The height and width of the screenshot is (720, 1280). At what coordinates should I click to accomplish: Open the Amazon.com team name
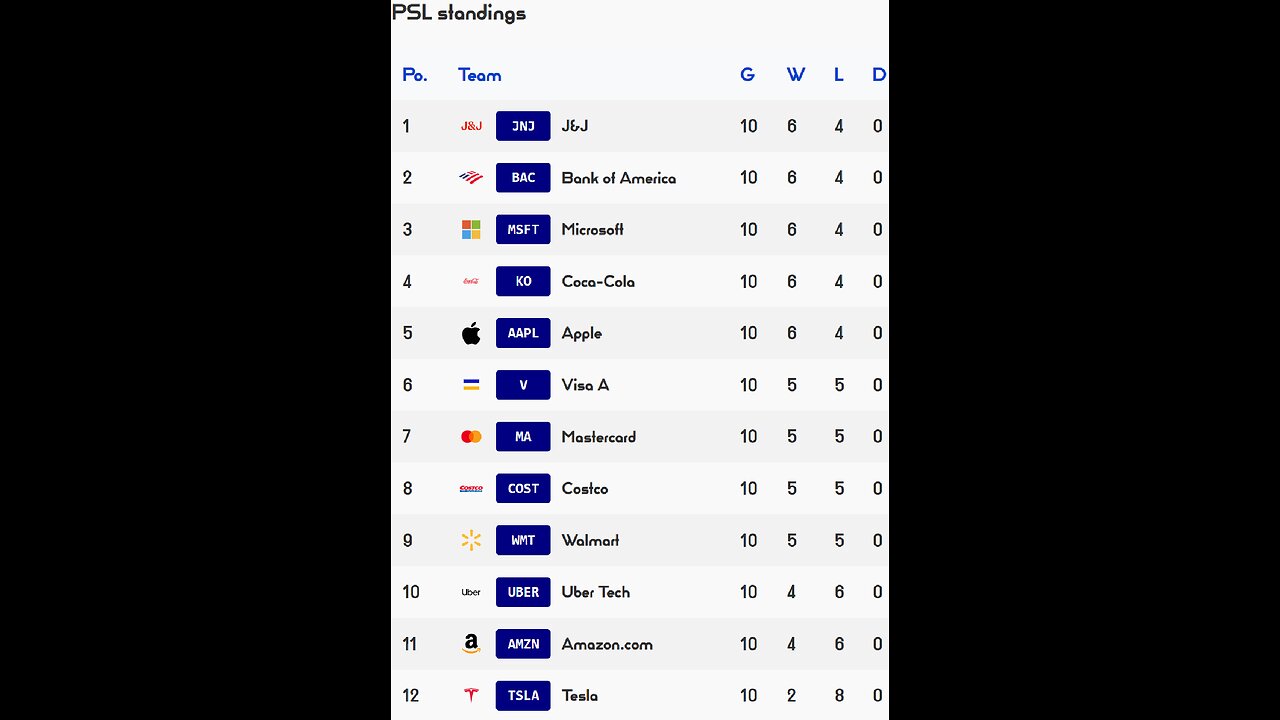[607, 644]
